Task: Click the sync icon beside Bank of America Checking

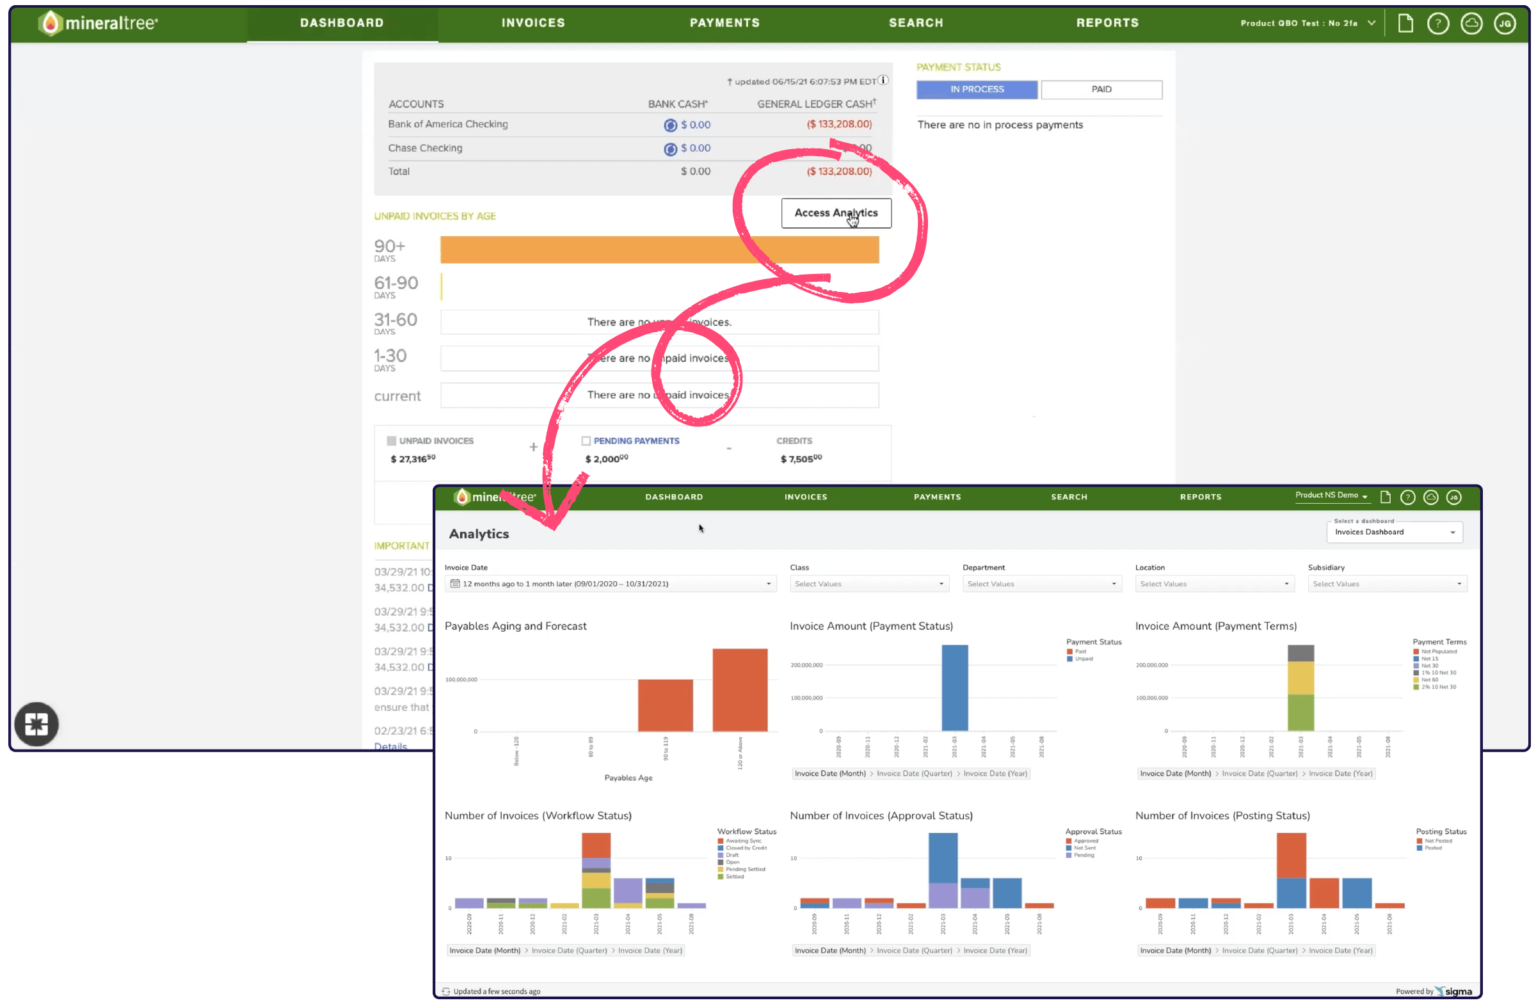Action: coord(669,124)
